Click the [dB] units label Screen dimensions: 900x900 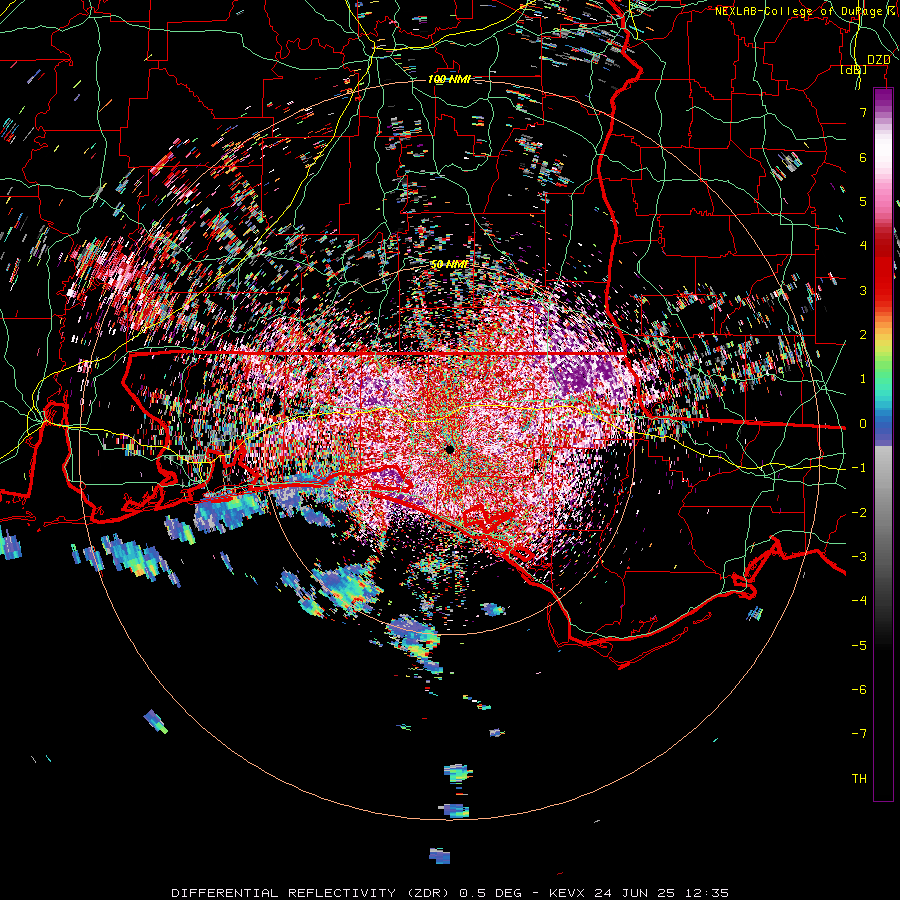click(854, 70)
